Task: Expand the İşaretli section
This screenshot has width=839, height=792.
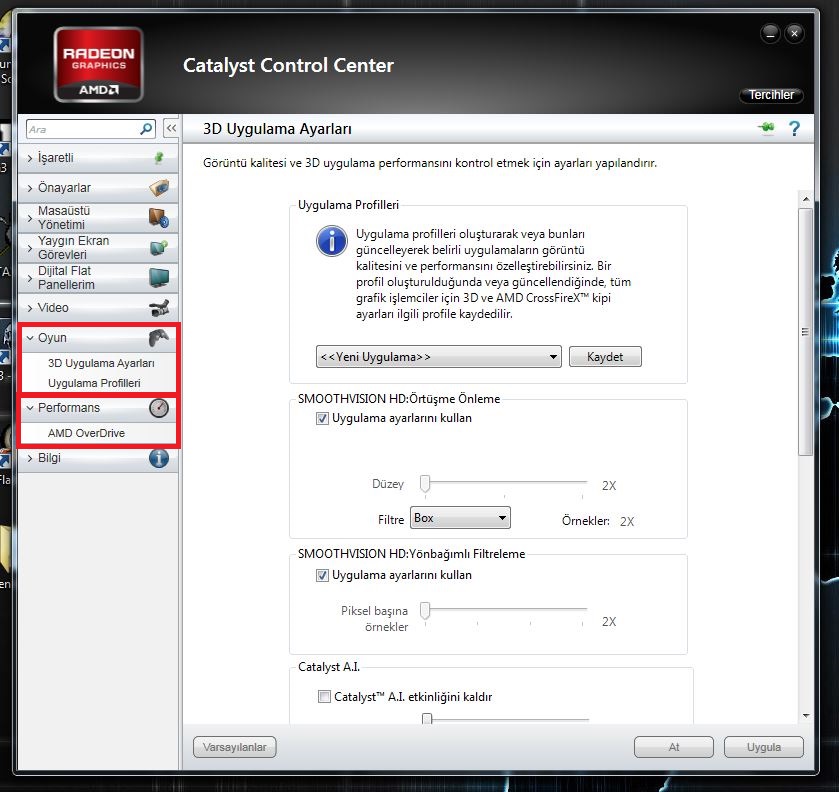Action: [x=30, y=158]
